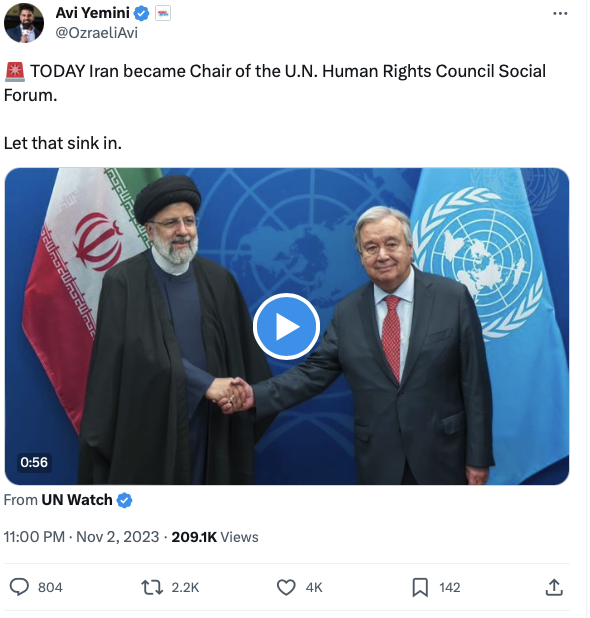
Task: Click the video thumbnail of the handshake
Action: pyautogui.click(x=287, y=326)
